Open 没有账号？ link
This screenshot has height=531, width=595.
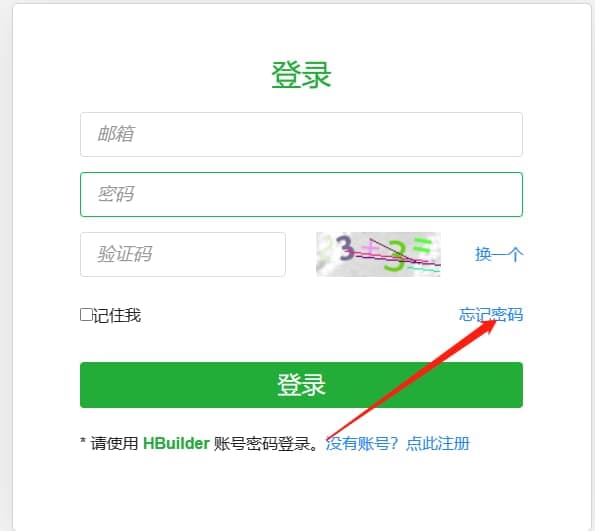tap(362, 443)
